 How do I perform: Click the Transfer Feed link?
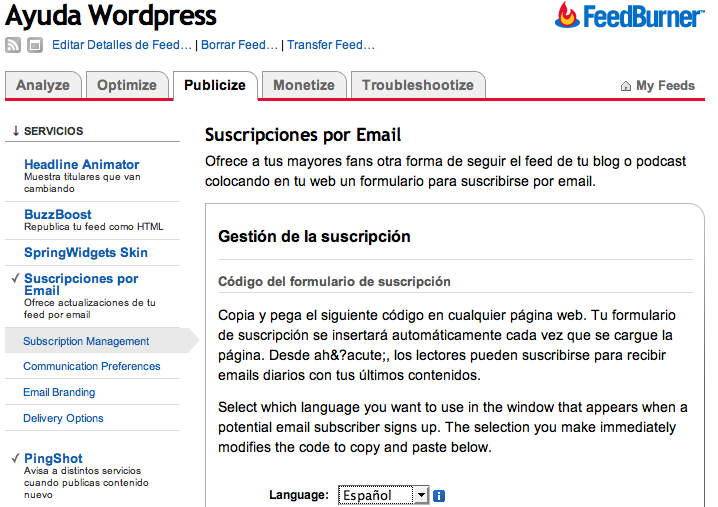[x=330, y=45]
